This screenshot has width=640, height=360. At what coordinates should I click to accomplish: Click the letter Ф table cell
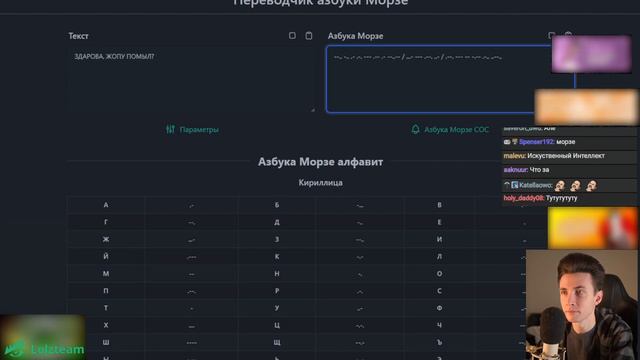click(439, 308)
